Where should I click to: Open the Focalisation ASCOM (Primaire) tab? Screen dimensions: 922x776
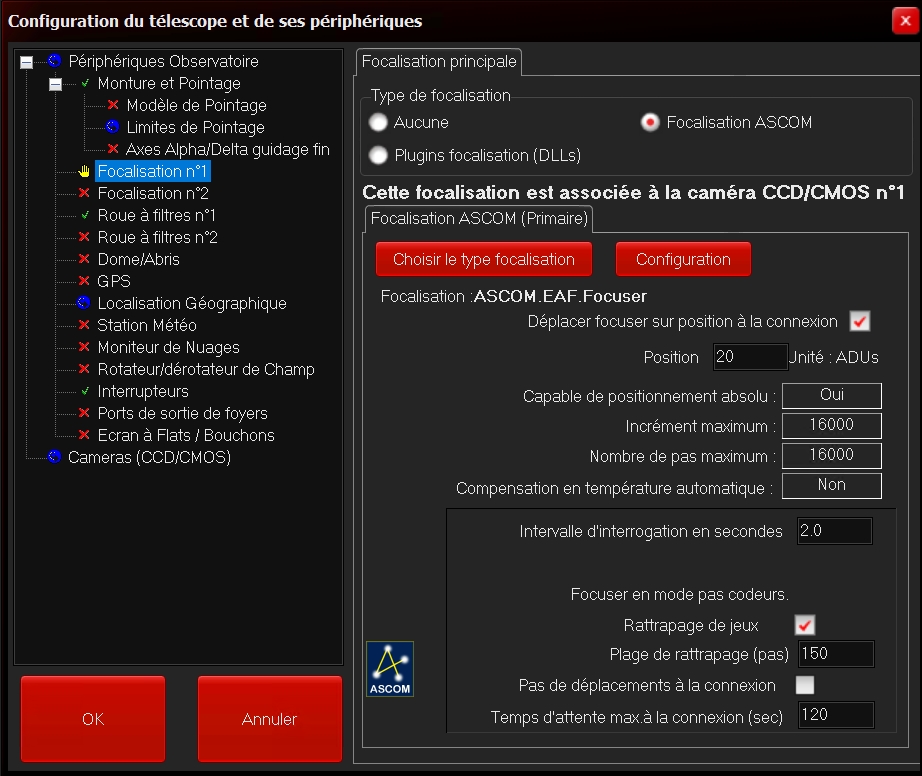click(480, 218)
